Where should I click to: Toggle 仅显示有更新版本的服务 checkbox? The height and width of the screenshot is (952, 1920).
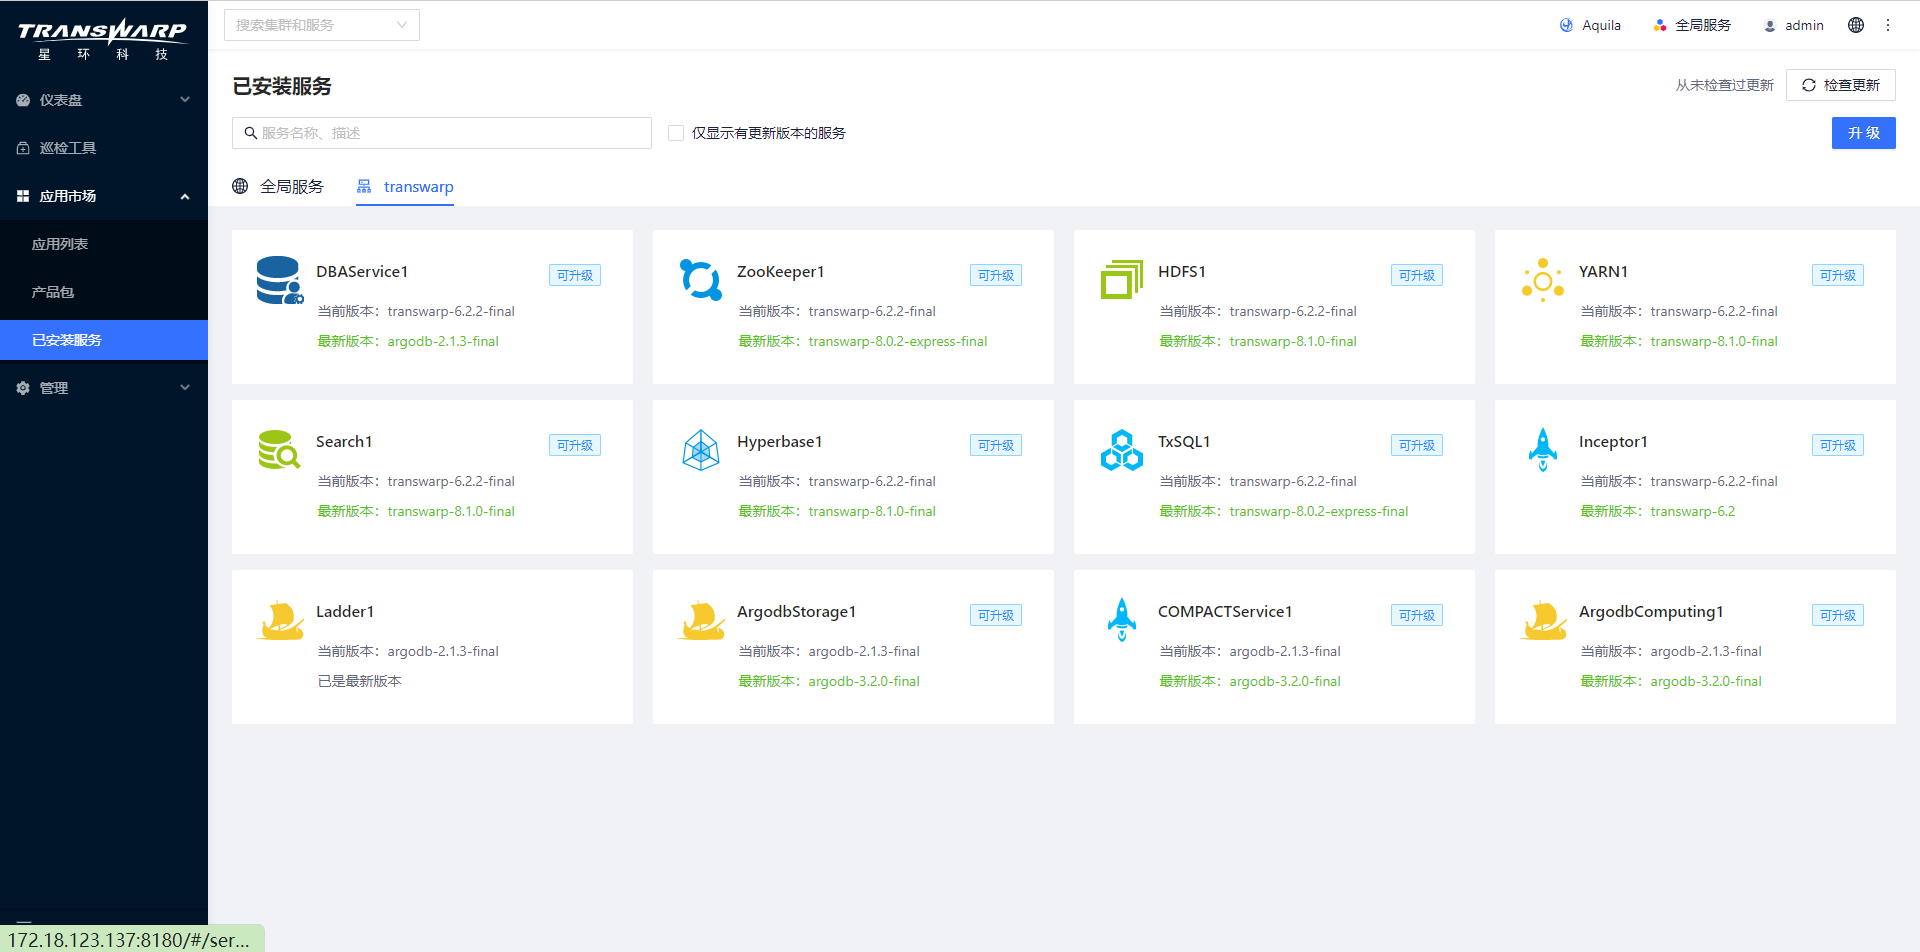[x=676, y=133]
